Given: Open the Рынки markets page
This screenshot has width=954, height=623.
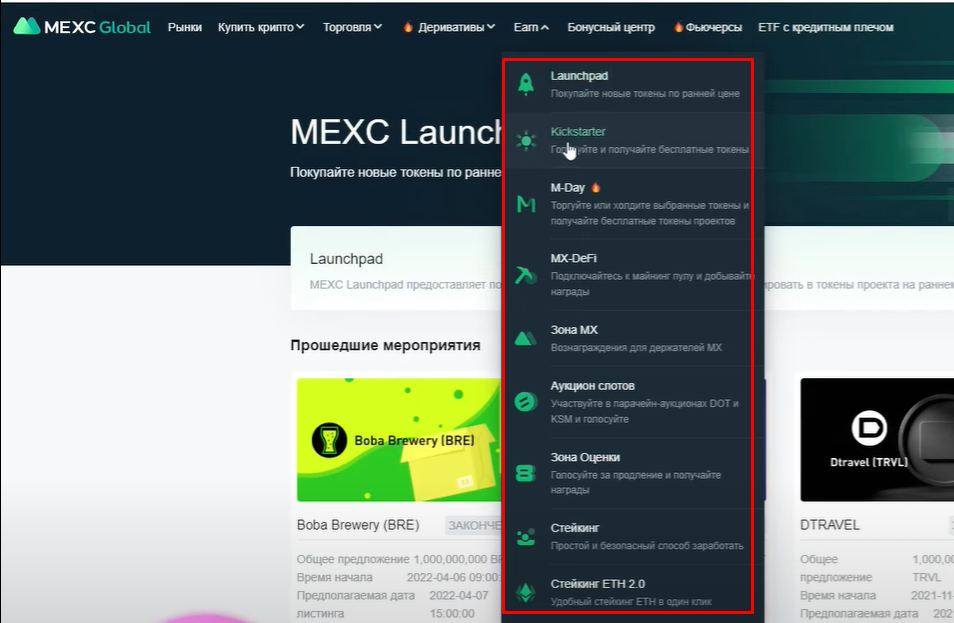Looking at the screenshot, I should pyautogui.click(x=185, y=27).
